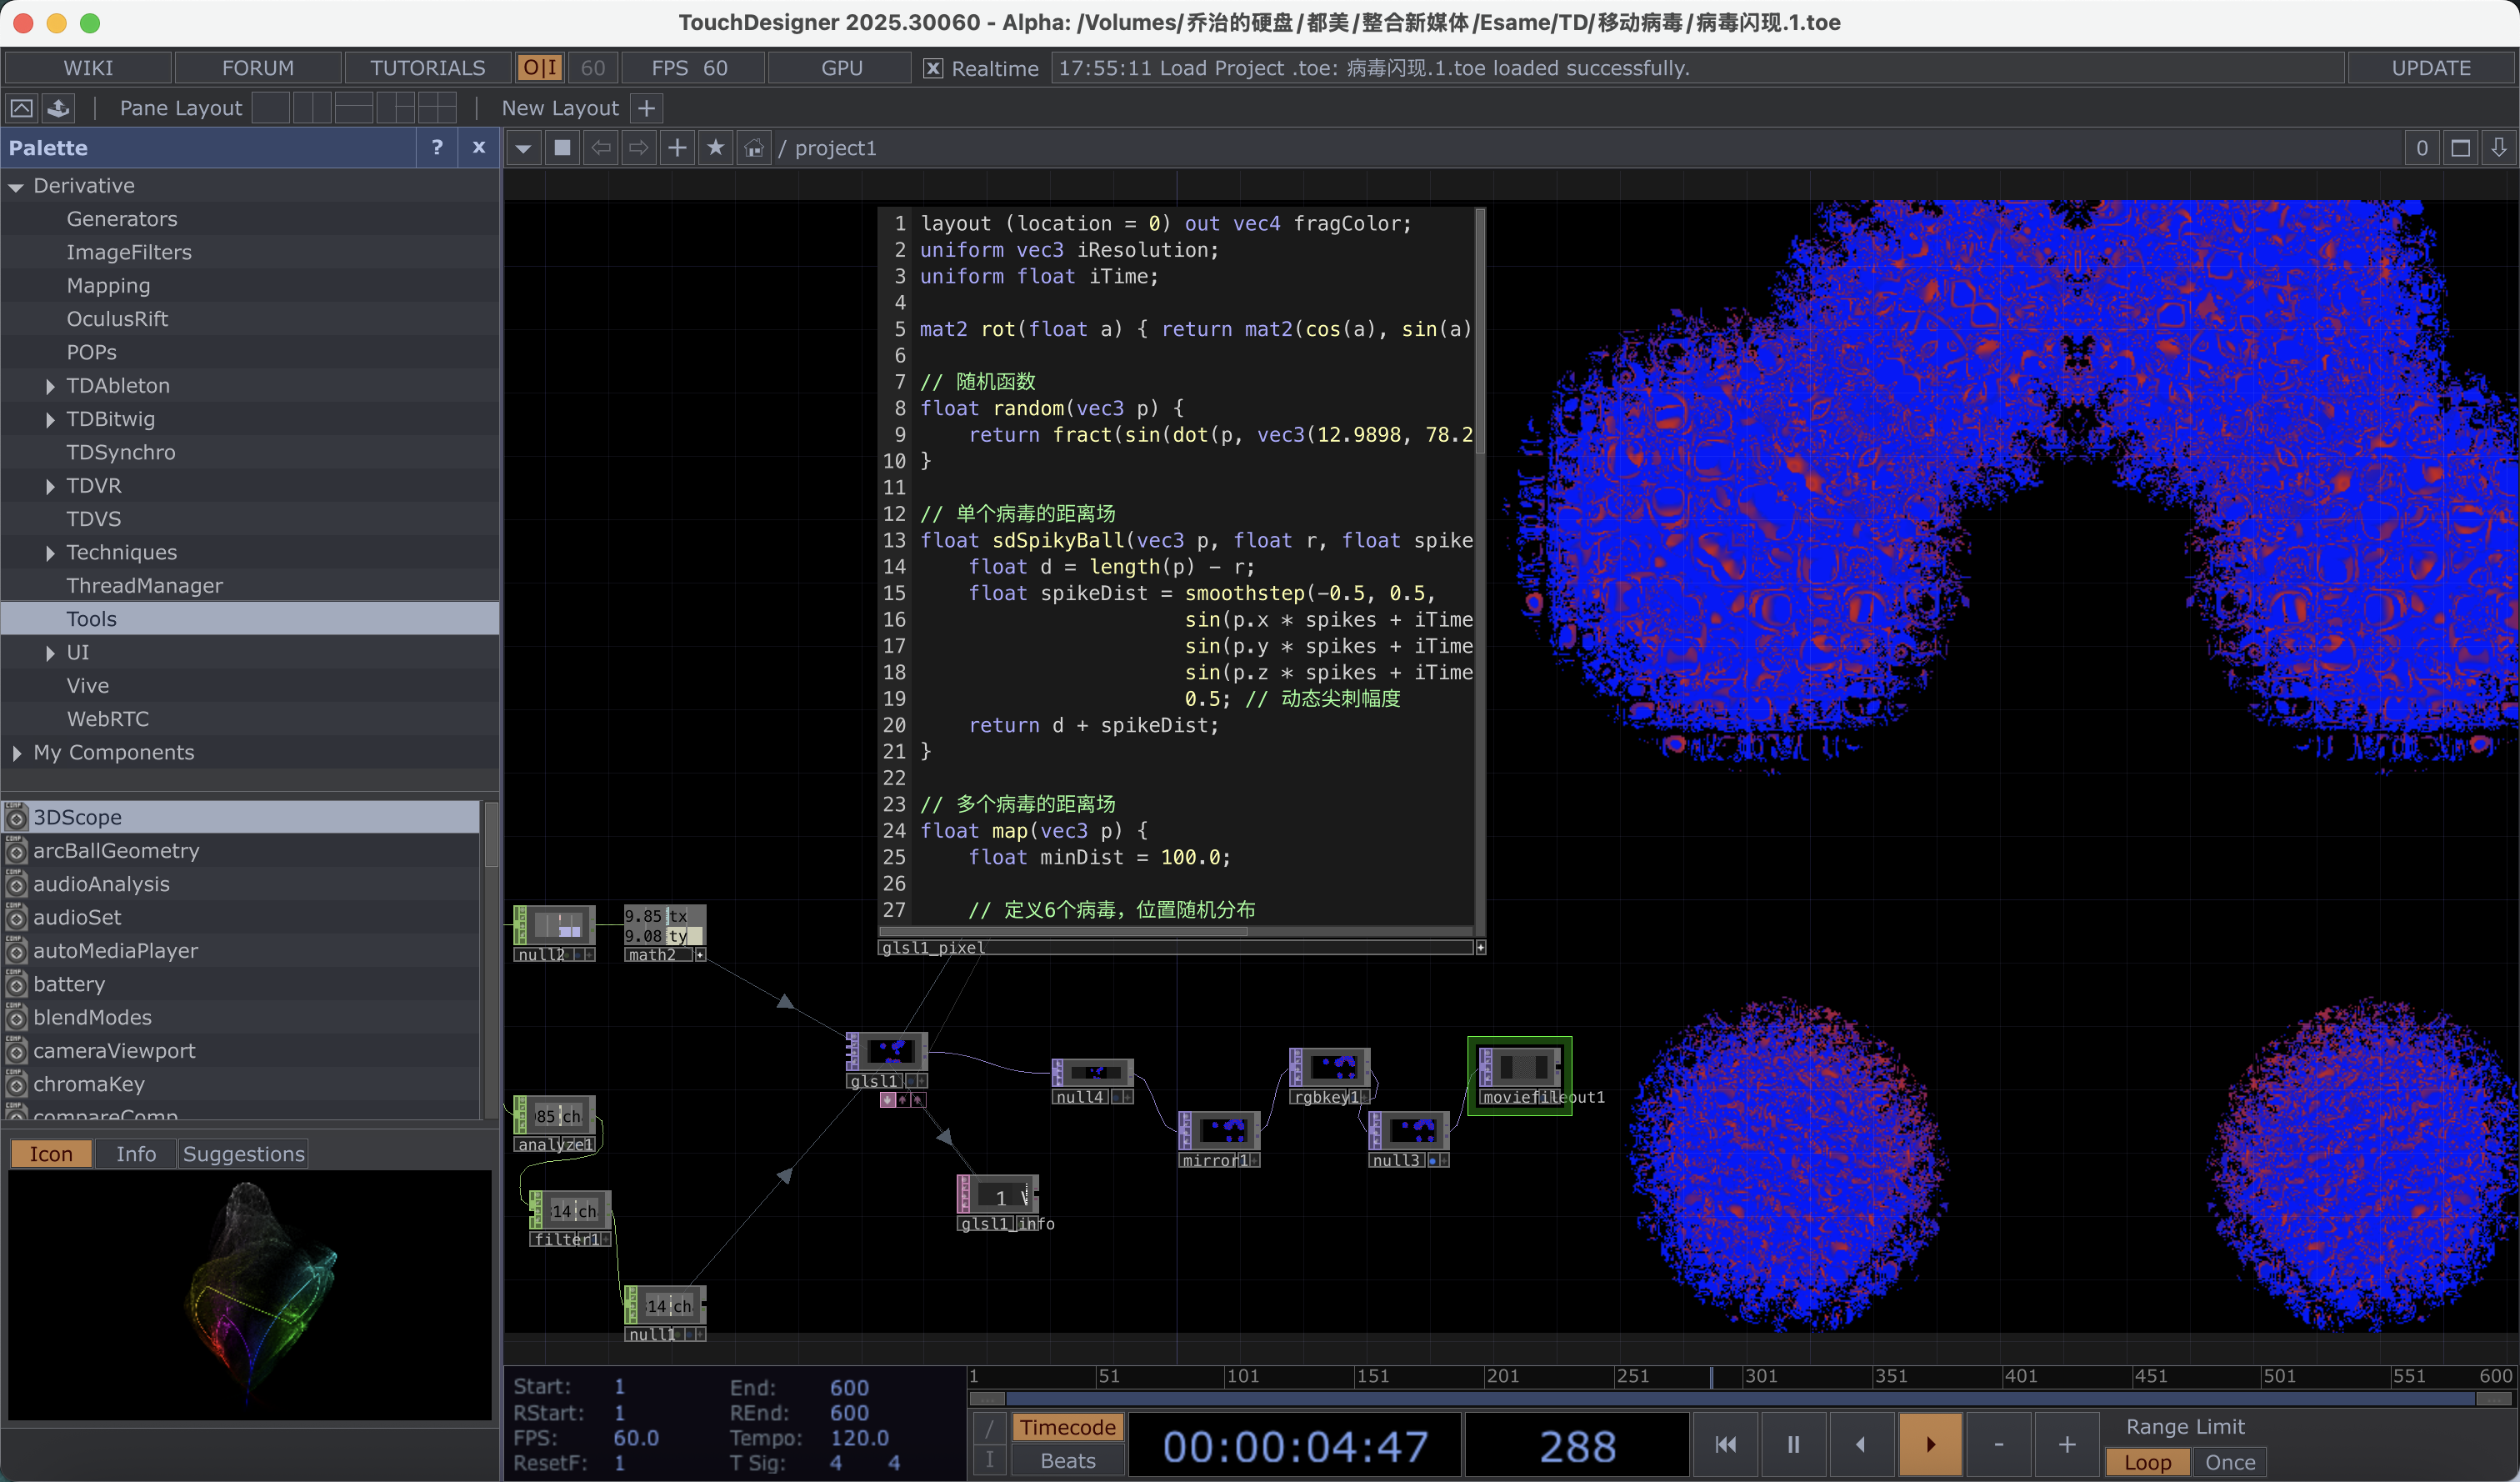Select the moviefileout1 node
Image resolution: width=2520 pixels, height=1482 pixels.
[x=1519, y=1075]
